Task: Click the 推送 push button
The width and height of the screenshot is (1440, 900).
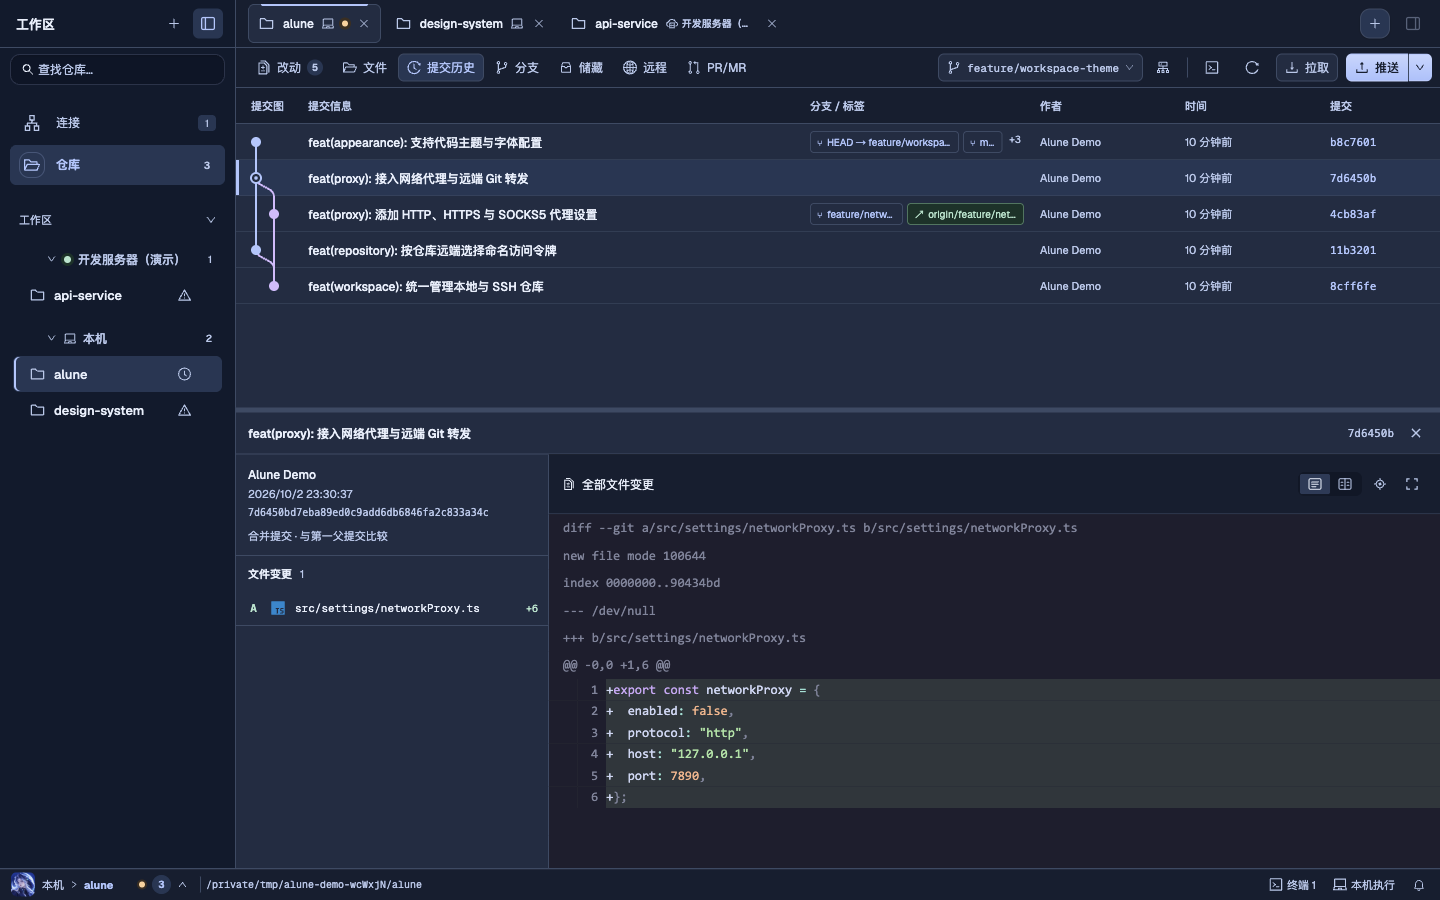Action: point(1377,68)
